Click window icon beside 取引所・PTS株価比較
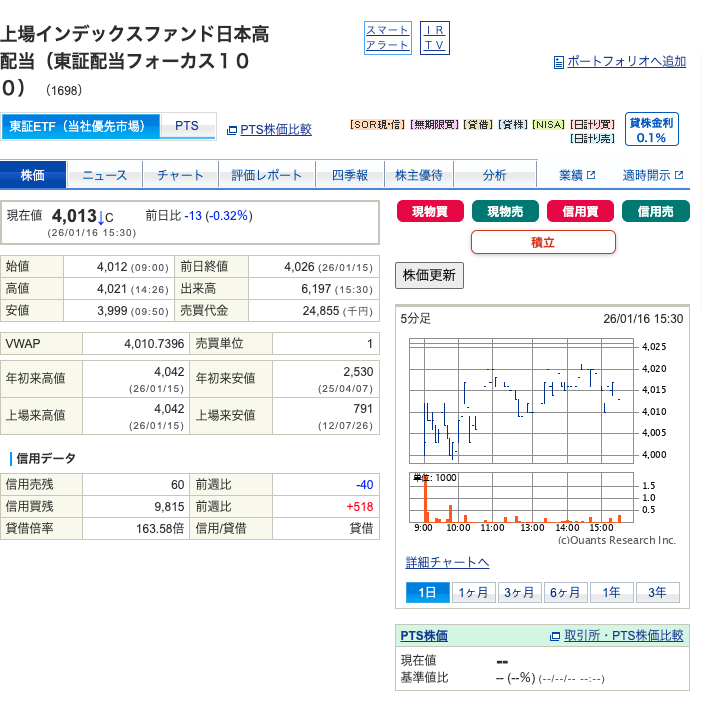702x703 pixels. 555,636
